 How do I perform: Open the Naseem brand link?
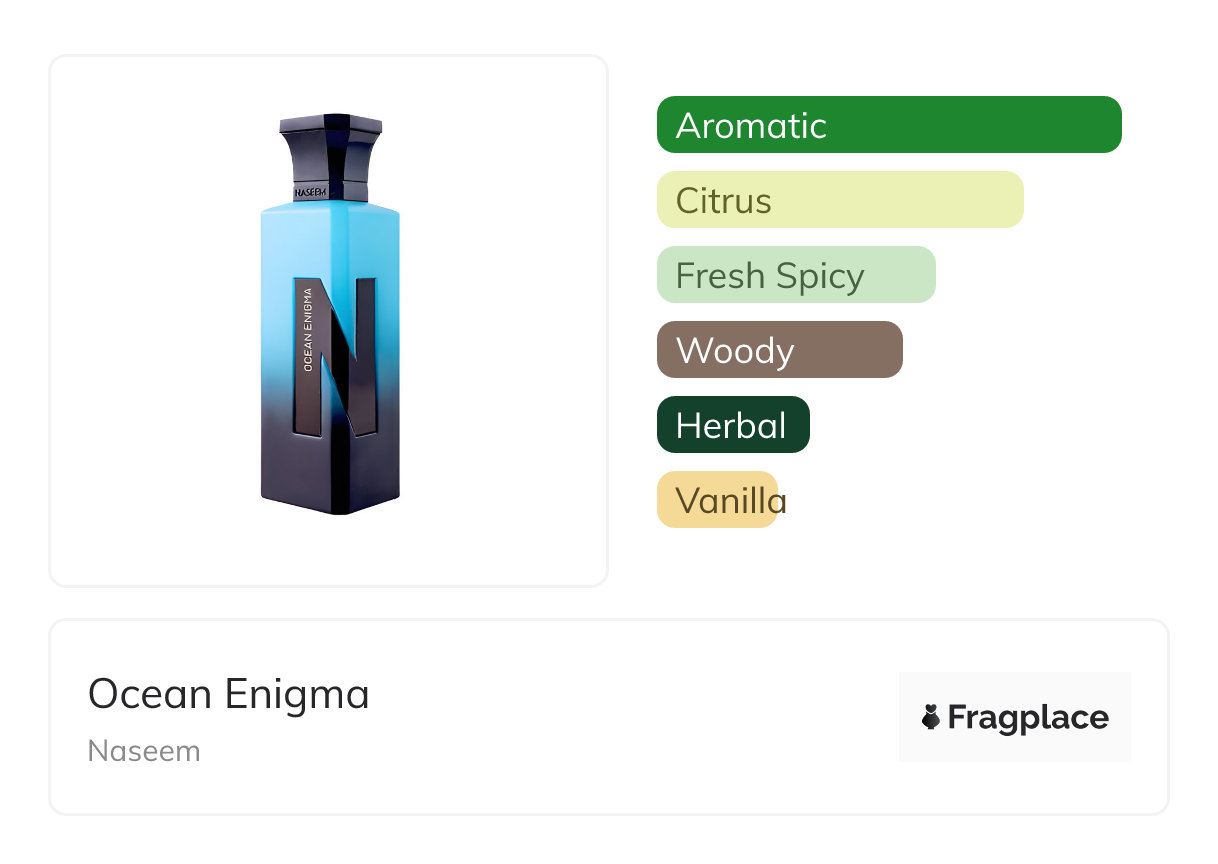[144, 751]
